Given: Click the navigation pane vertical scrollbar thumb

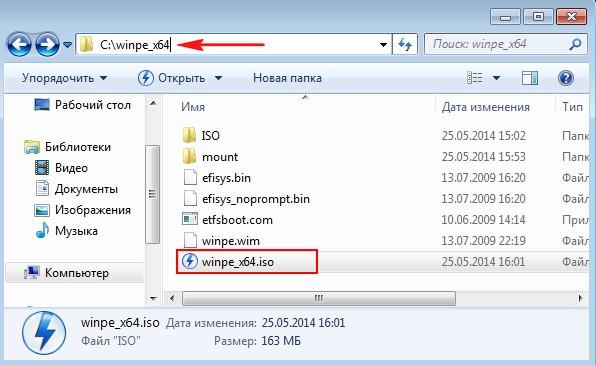Looking at the screenshot, I should [152, 194].
